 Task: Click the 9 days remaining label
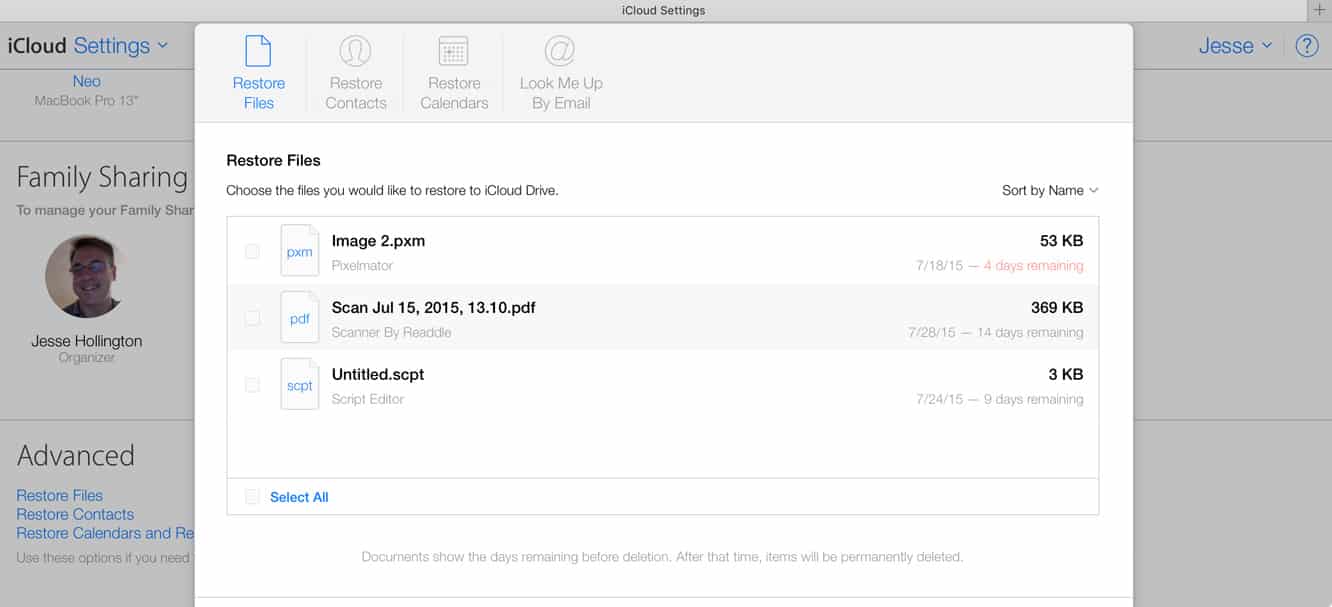1033,399
